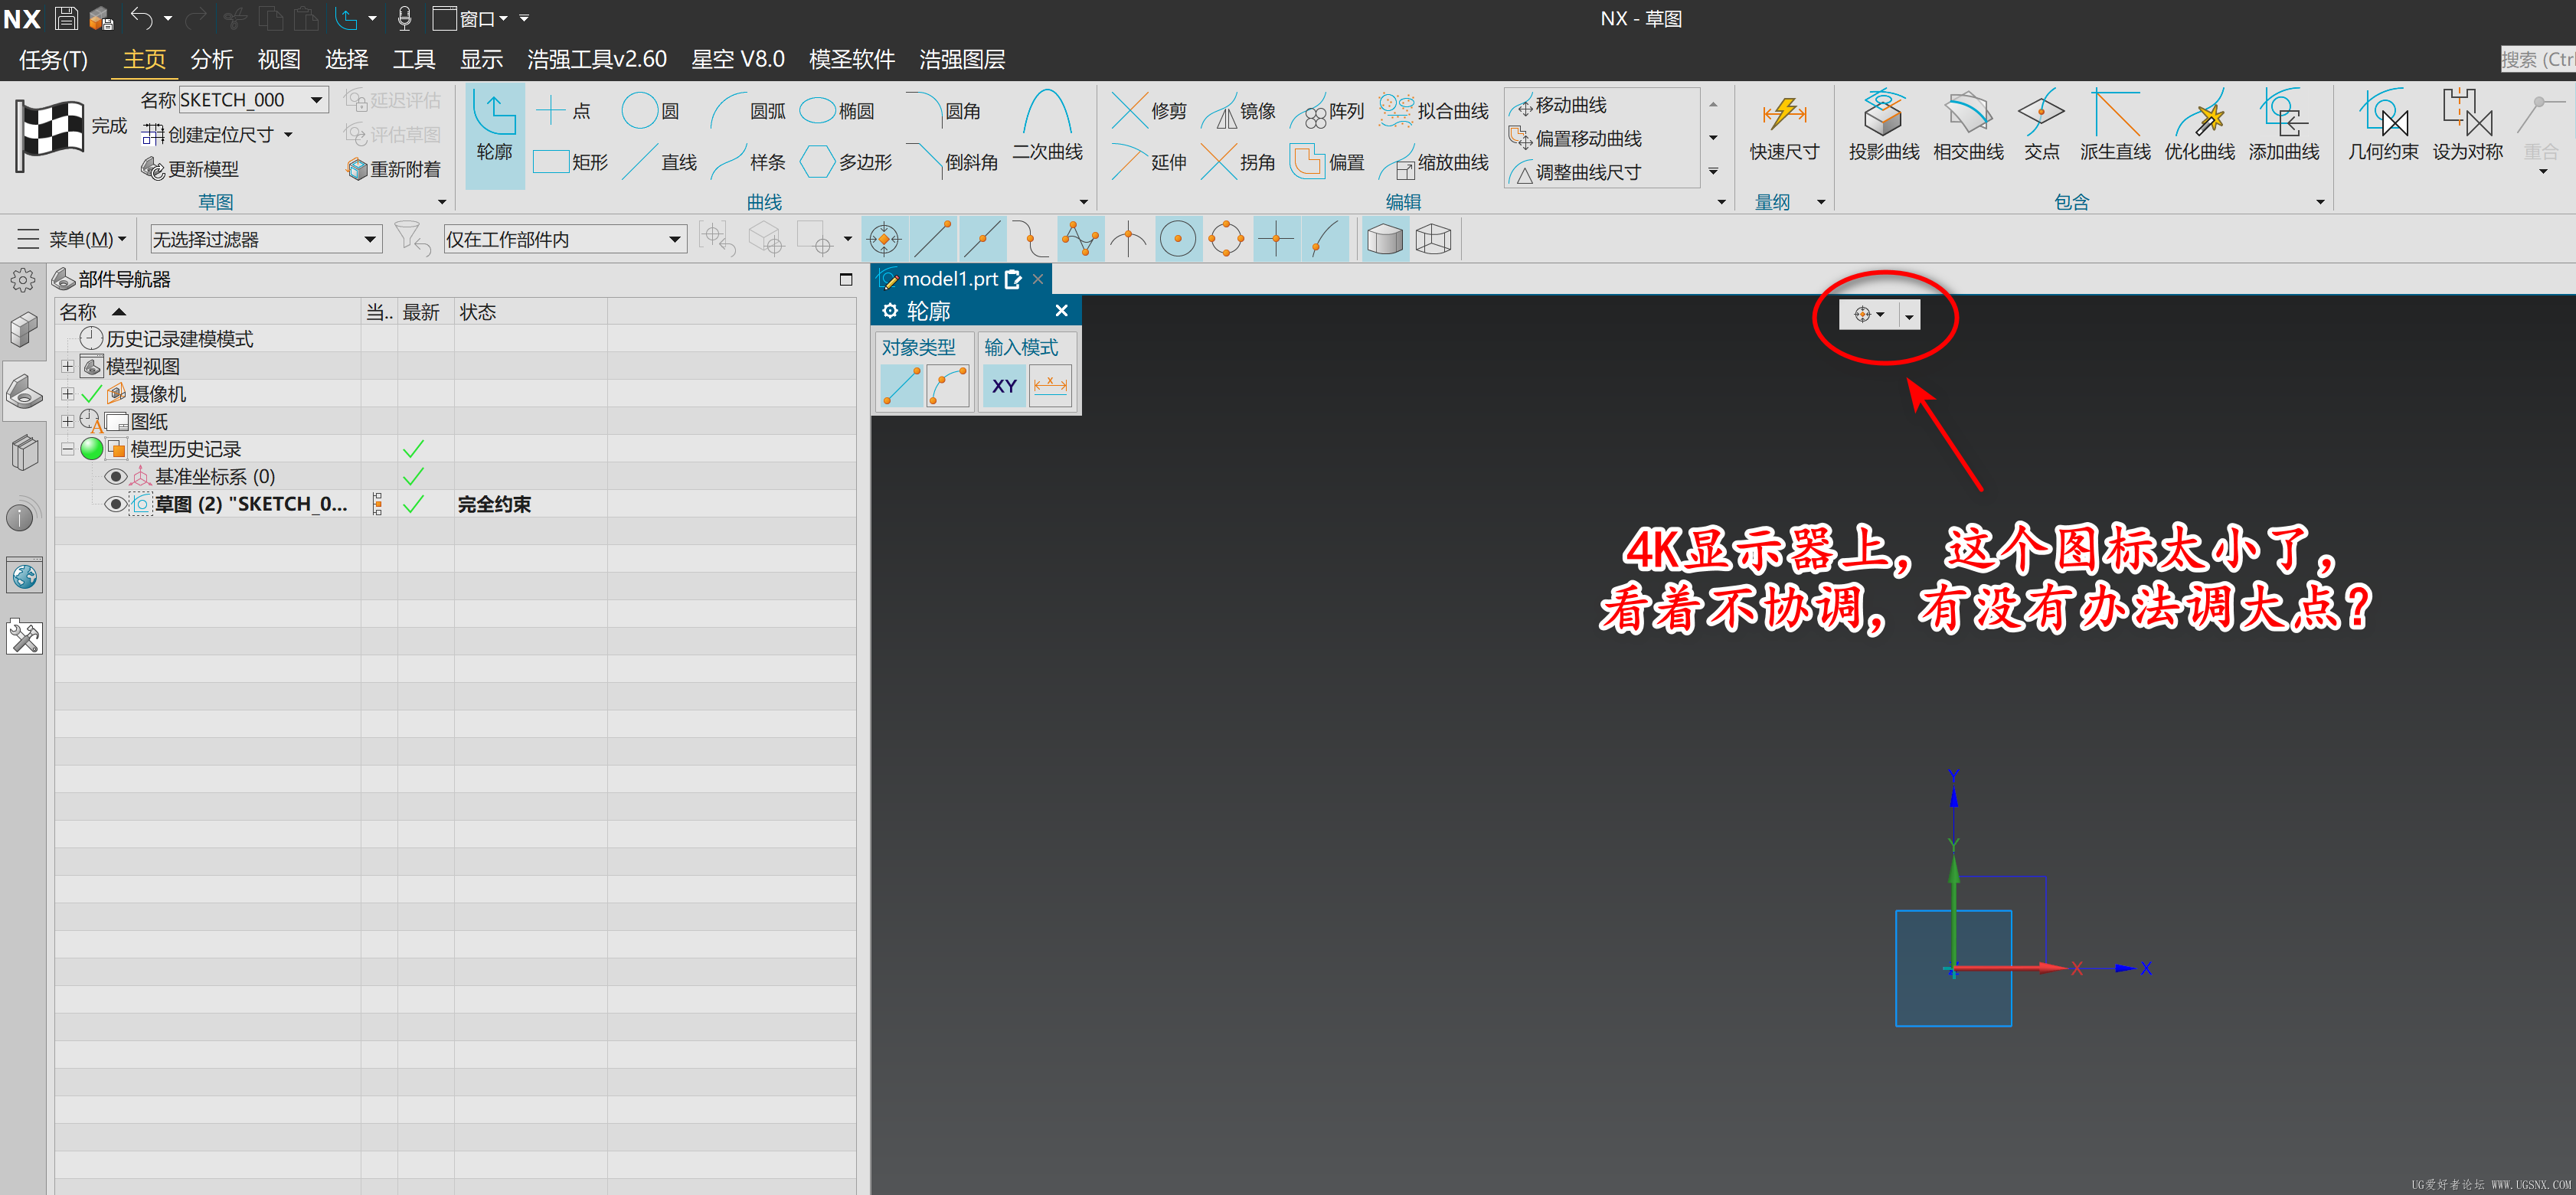This screenshot has width=2576, height=1195.
Task: Click the Mirror (镜像) tool
Action: [1238, 110]
